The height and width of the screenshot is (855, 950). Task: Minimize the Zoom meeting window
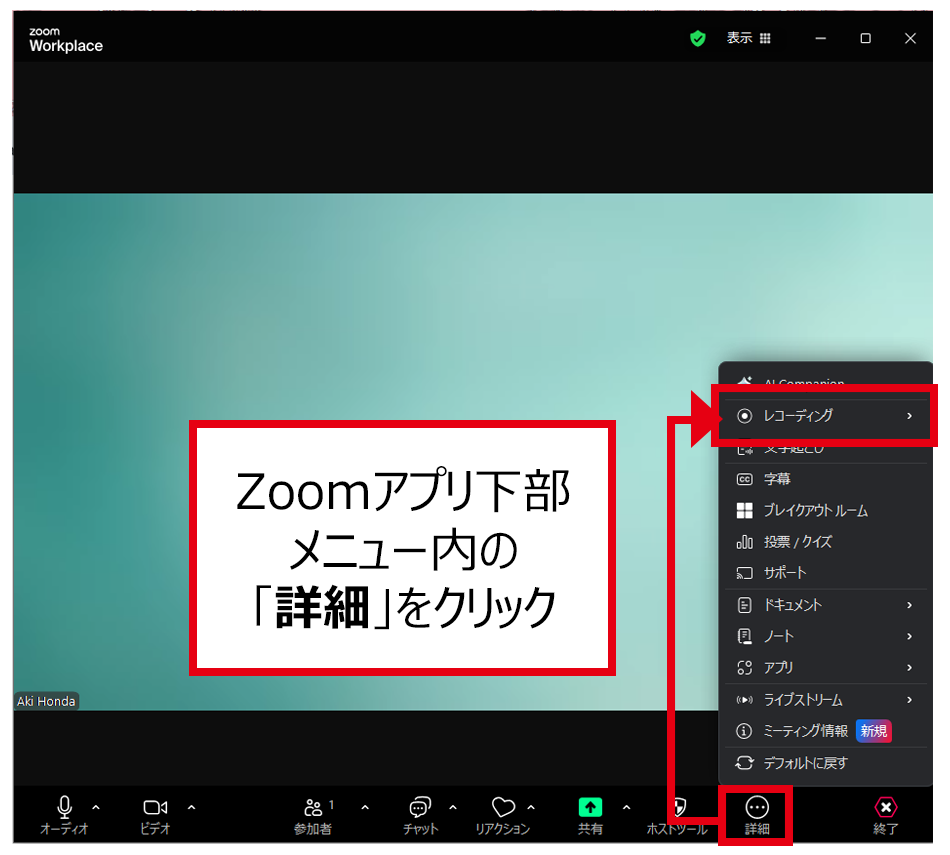pos(820,38)
